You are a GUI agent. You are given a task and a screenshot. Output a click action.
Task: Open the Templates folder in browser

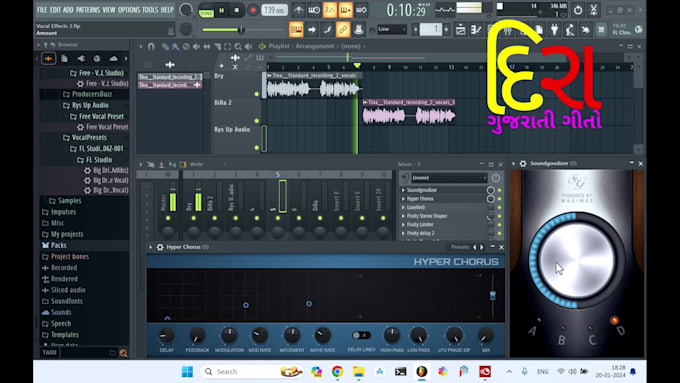coord(61,335)
